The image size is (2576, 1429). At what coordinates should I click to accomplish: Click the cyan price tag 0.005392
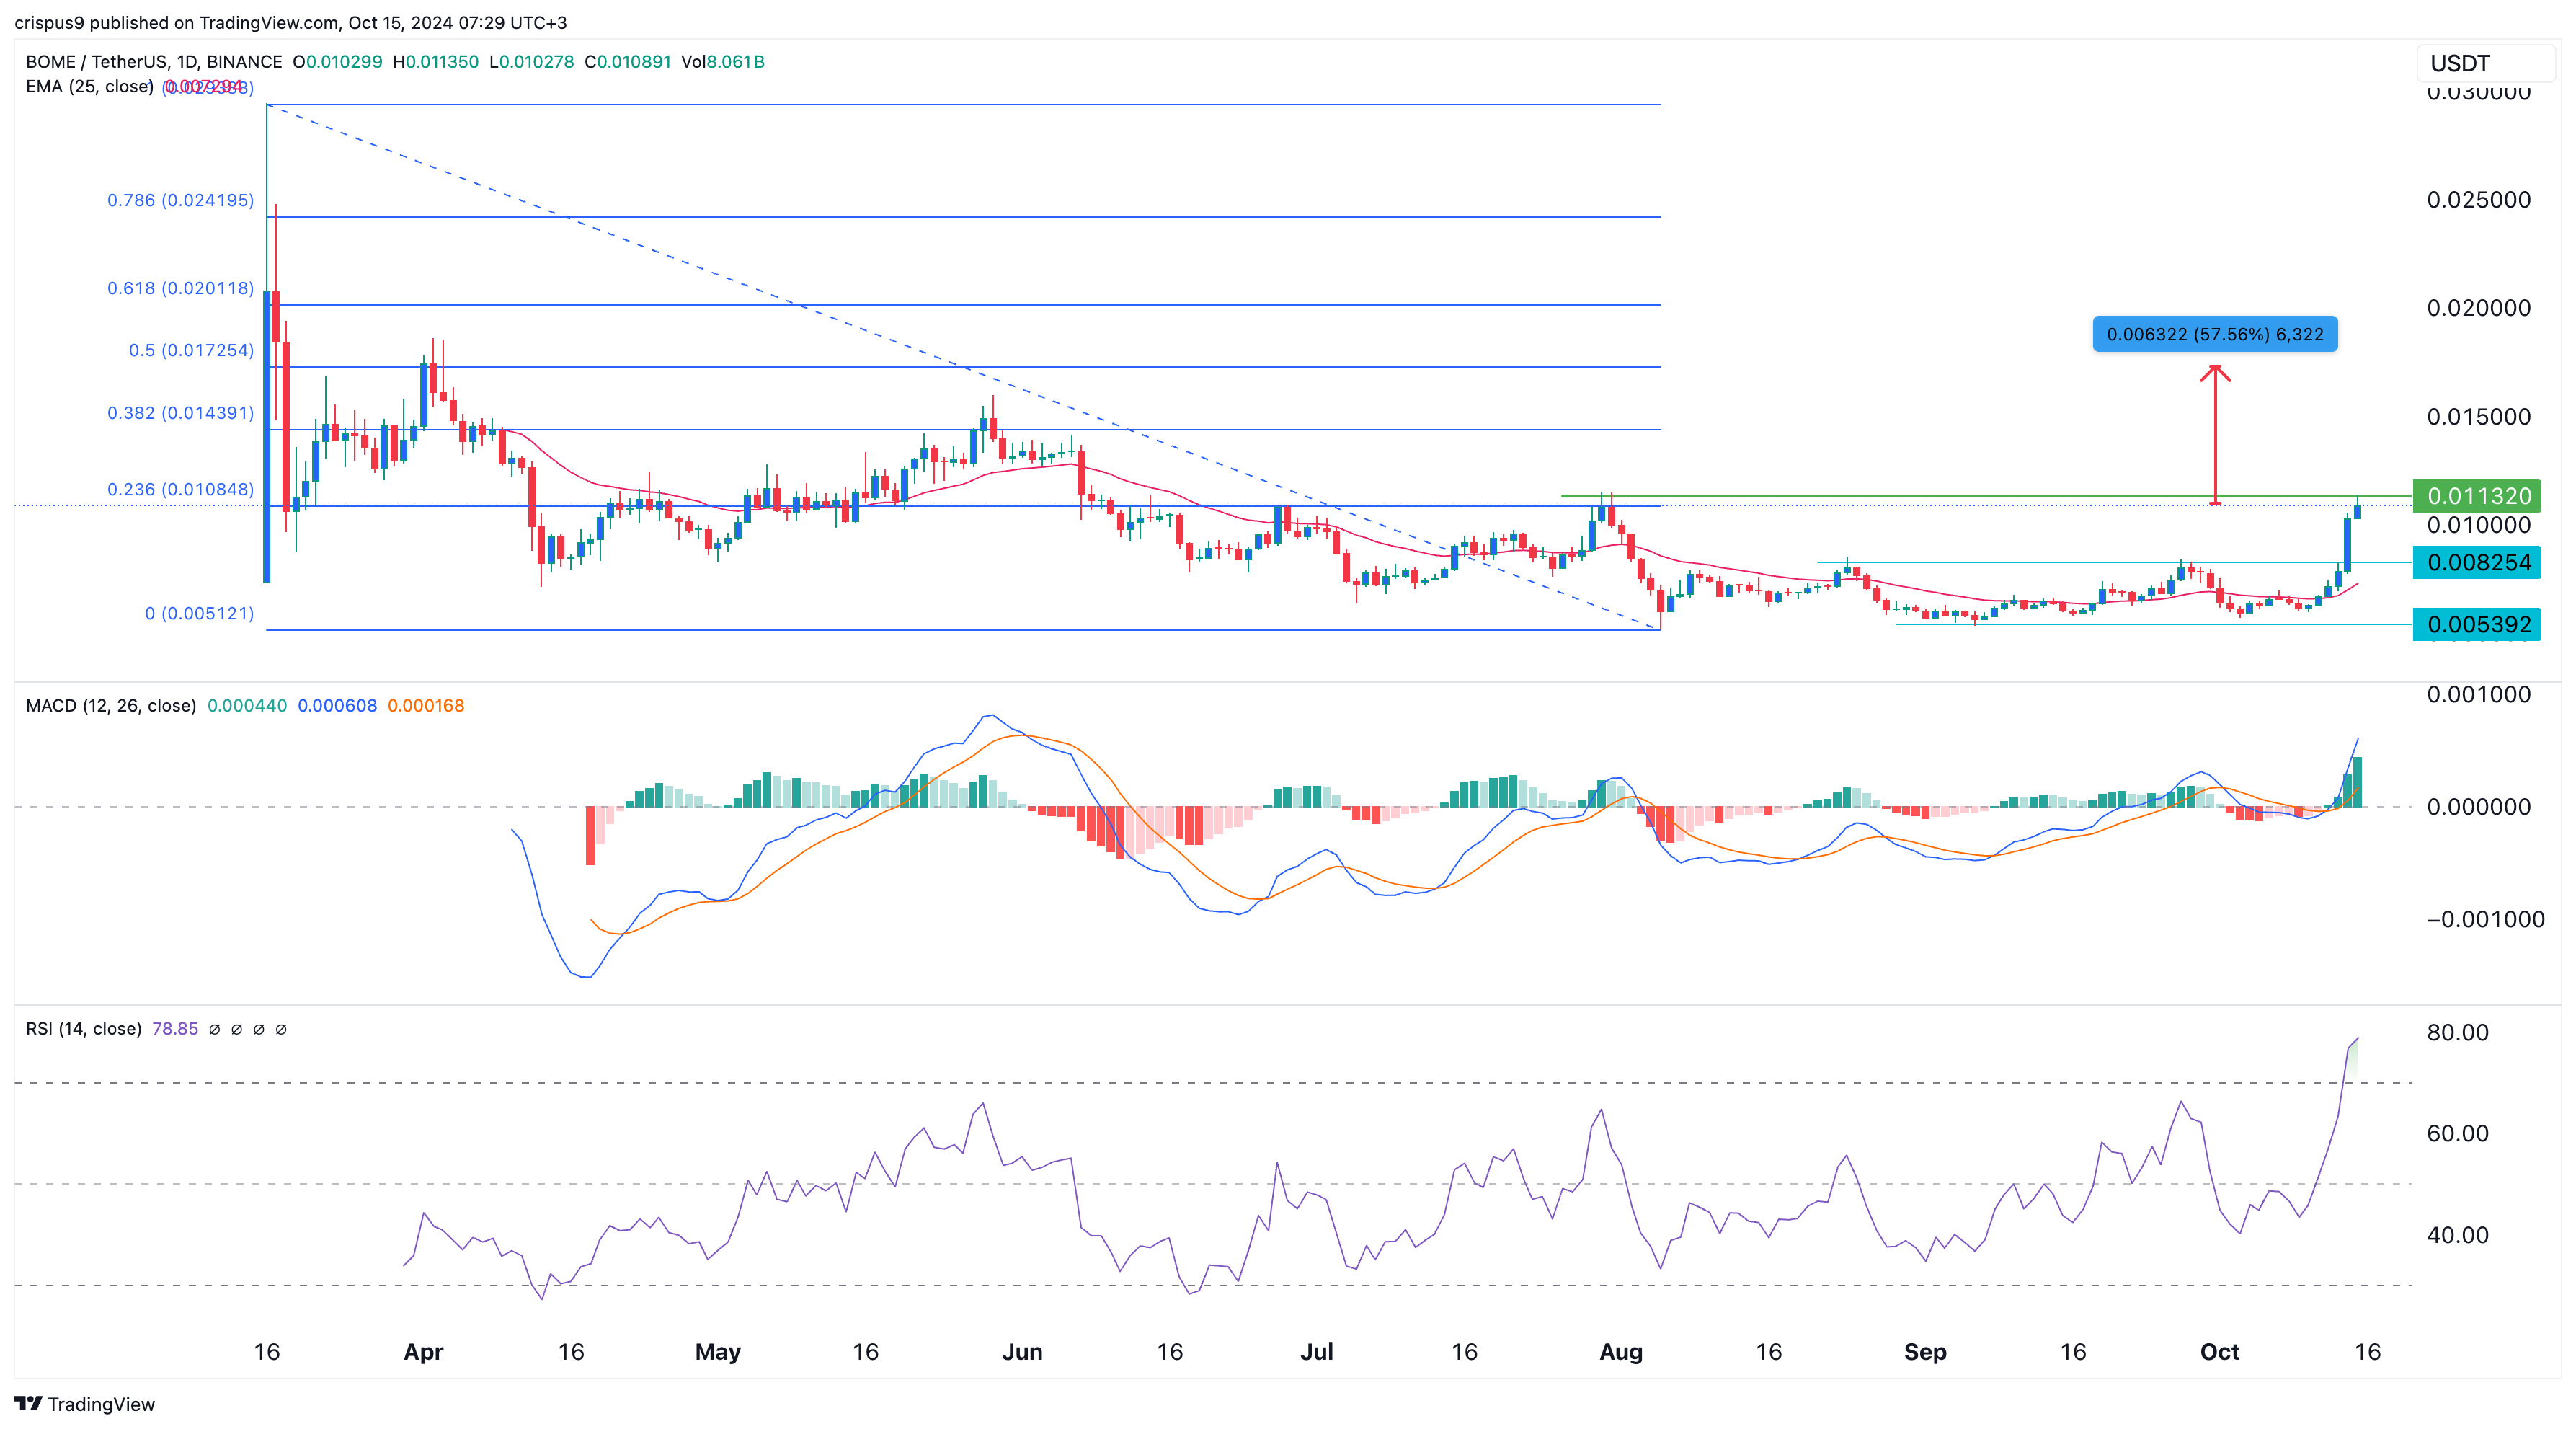2477,625
